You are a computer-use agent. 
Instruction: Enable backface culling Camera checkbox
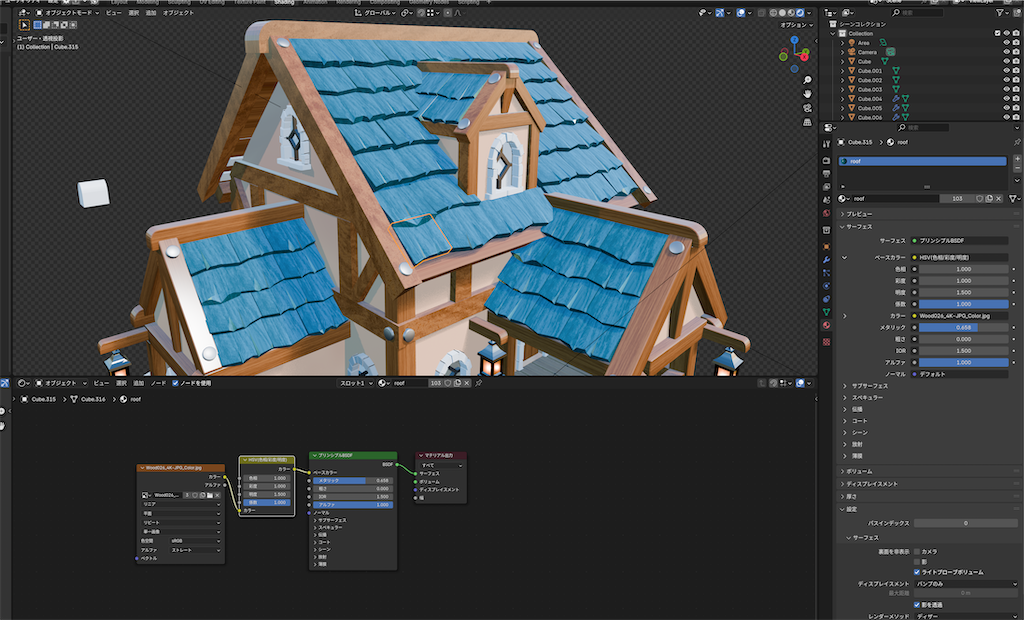point(917,551)
